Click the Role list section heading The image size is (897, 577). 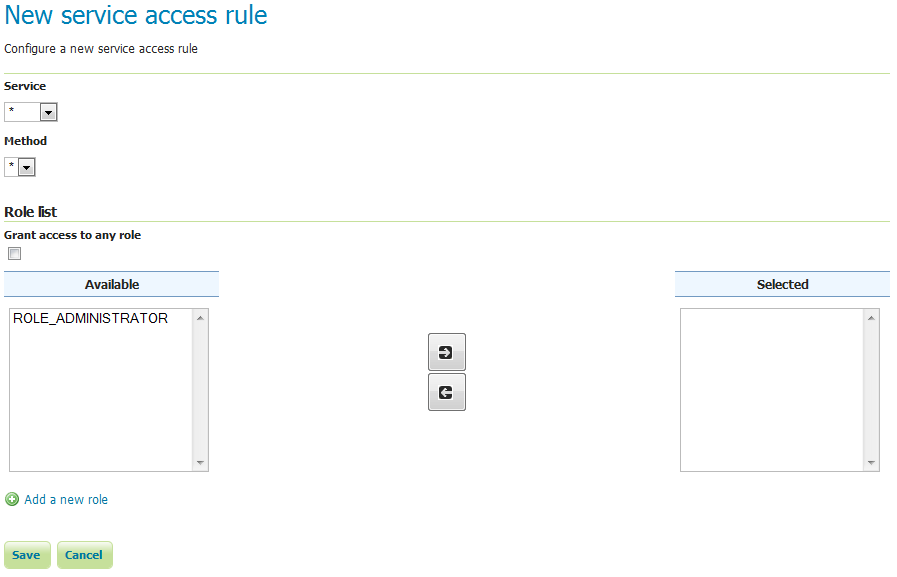[x=31, y=212]
